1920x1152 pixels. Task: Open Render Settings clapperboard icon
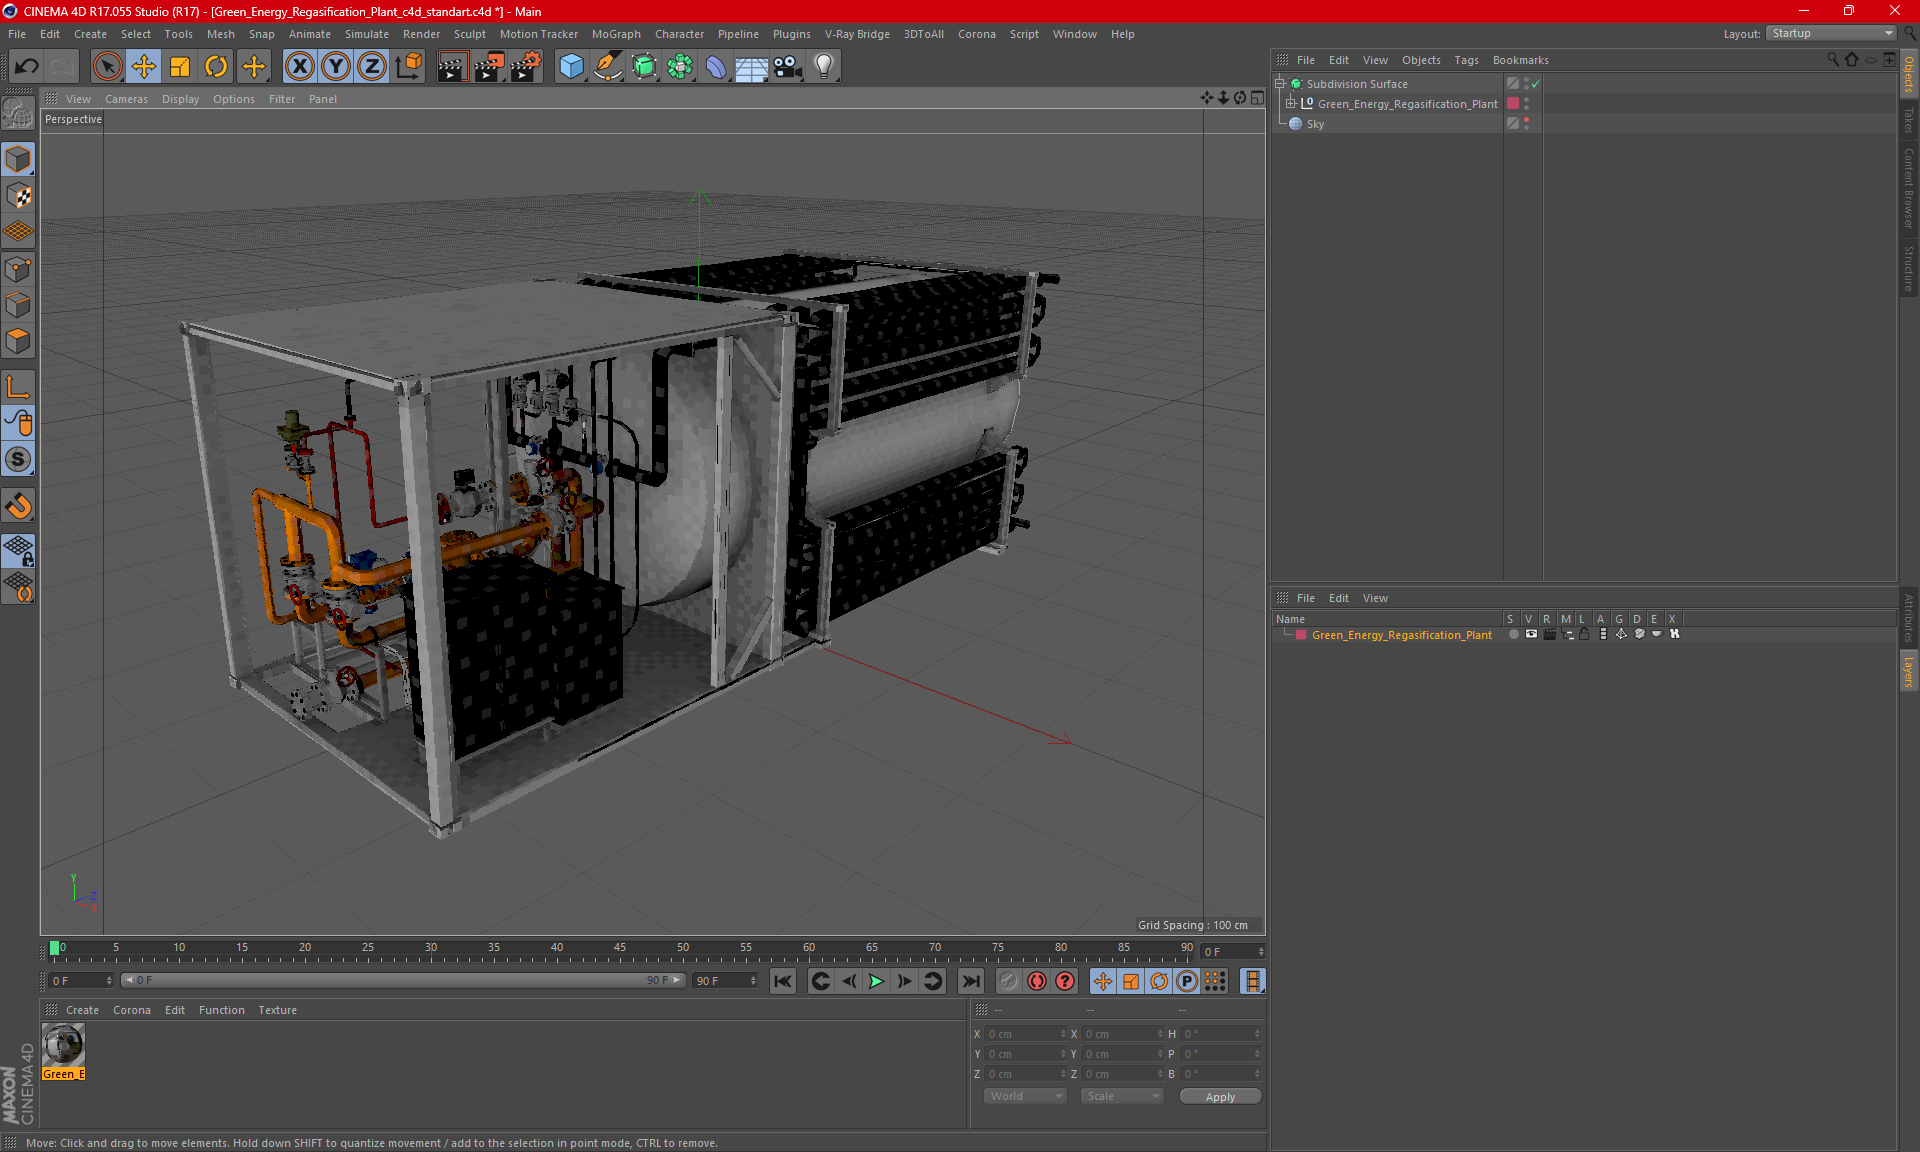[525, 67]
